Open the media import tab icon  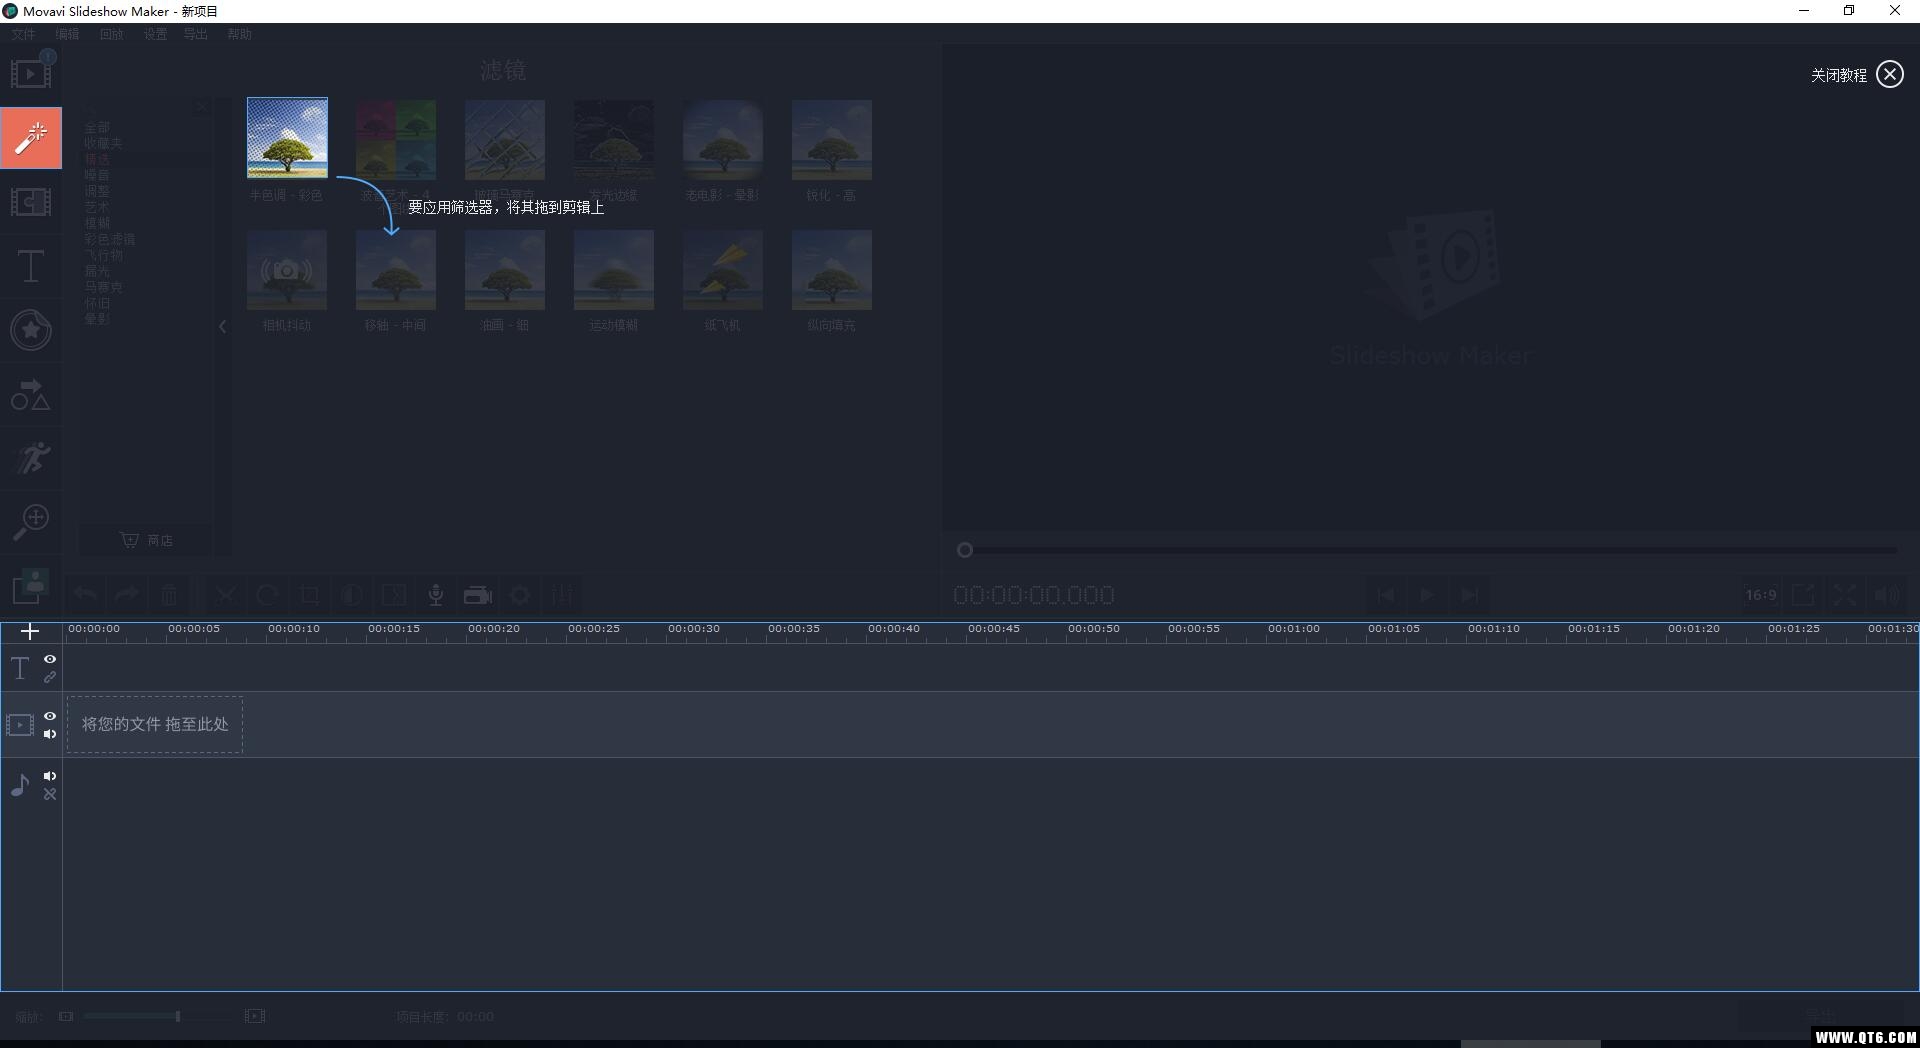pyautogui.click(x=31, y=73)
